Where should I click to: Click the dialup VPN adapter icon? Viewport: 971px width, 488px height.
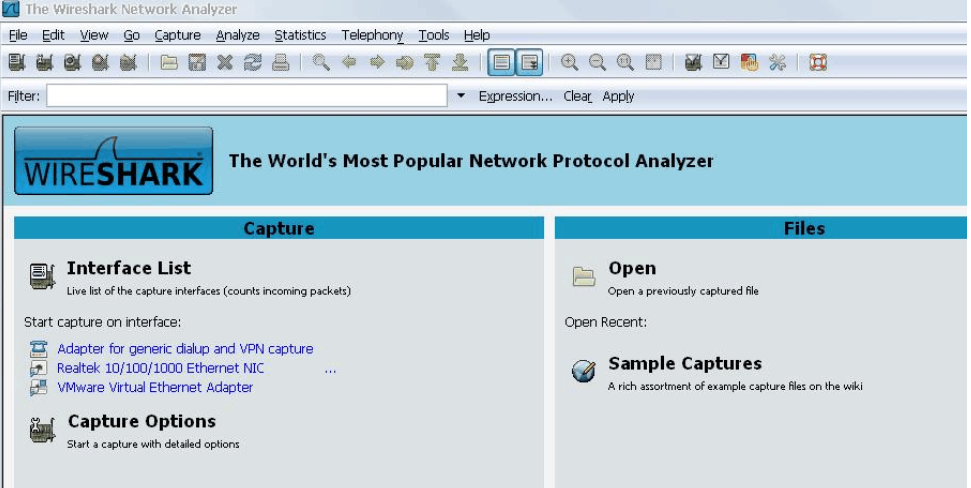tap(38, 349)
